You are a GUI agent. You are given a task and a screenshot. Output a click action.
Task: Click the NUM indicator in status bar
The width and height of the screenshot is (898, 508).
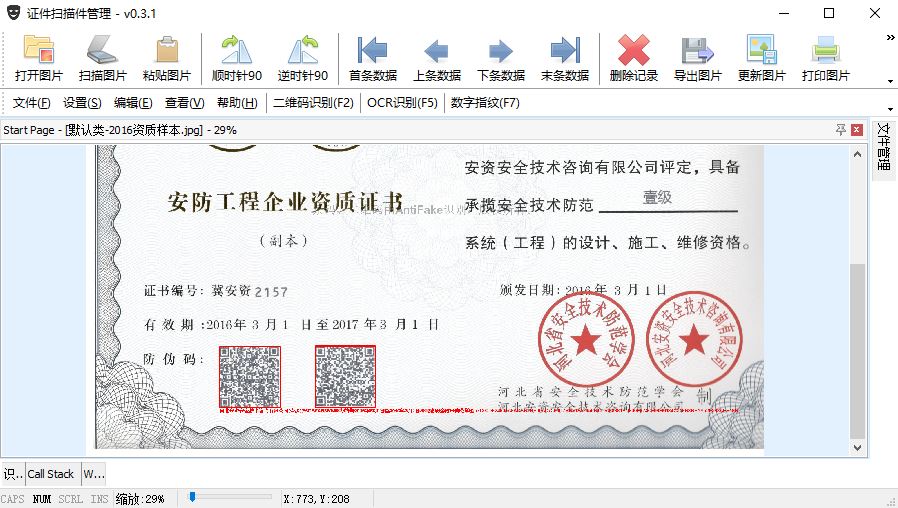42,499
